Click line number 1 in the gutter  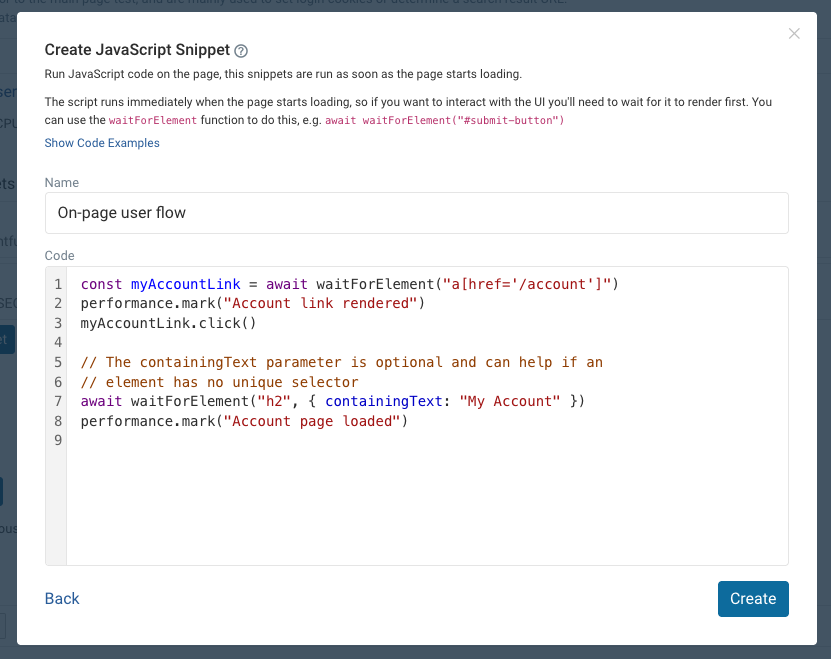click(57, 284)
